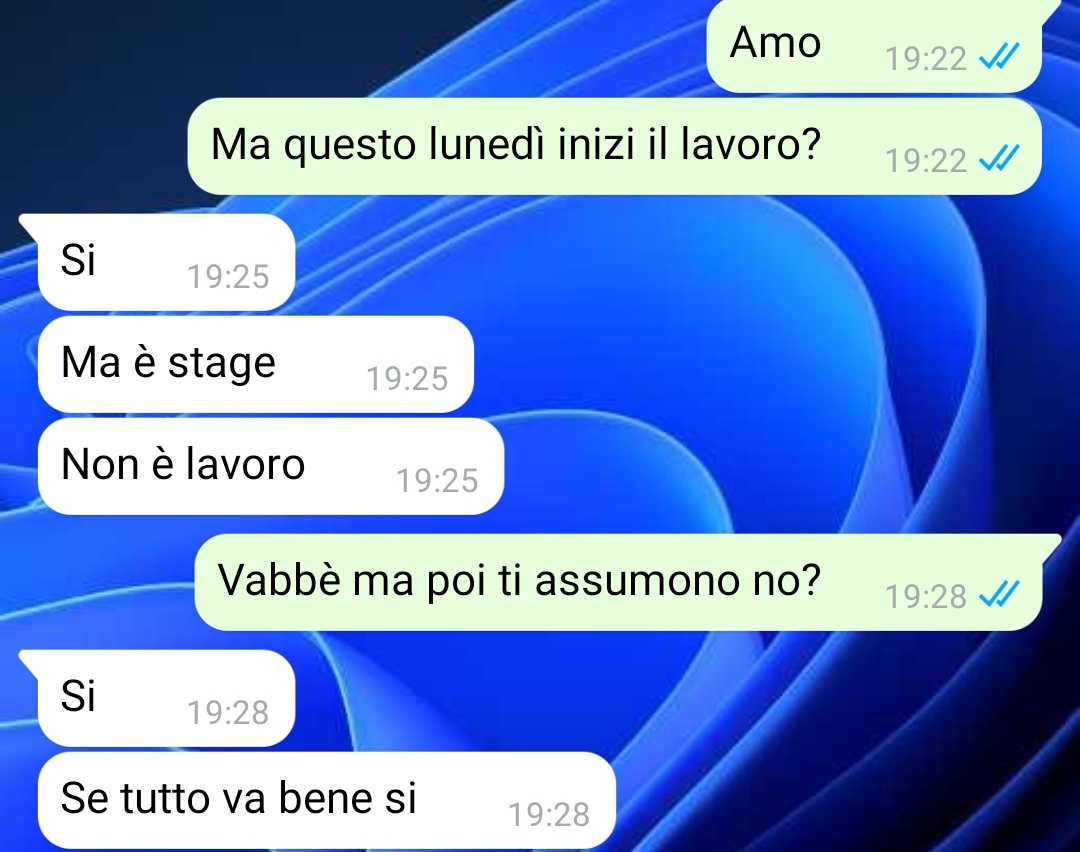Tap the 'Amo' message bubble
Viewport: 1080px width, 852px height.
coord(873,45)
